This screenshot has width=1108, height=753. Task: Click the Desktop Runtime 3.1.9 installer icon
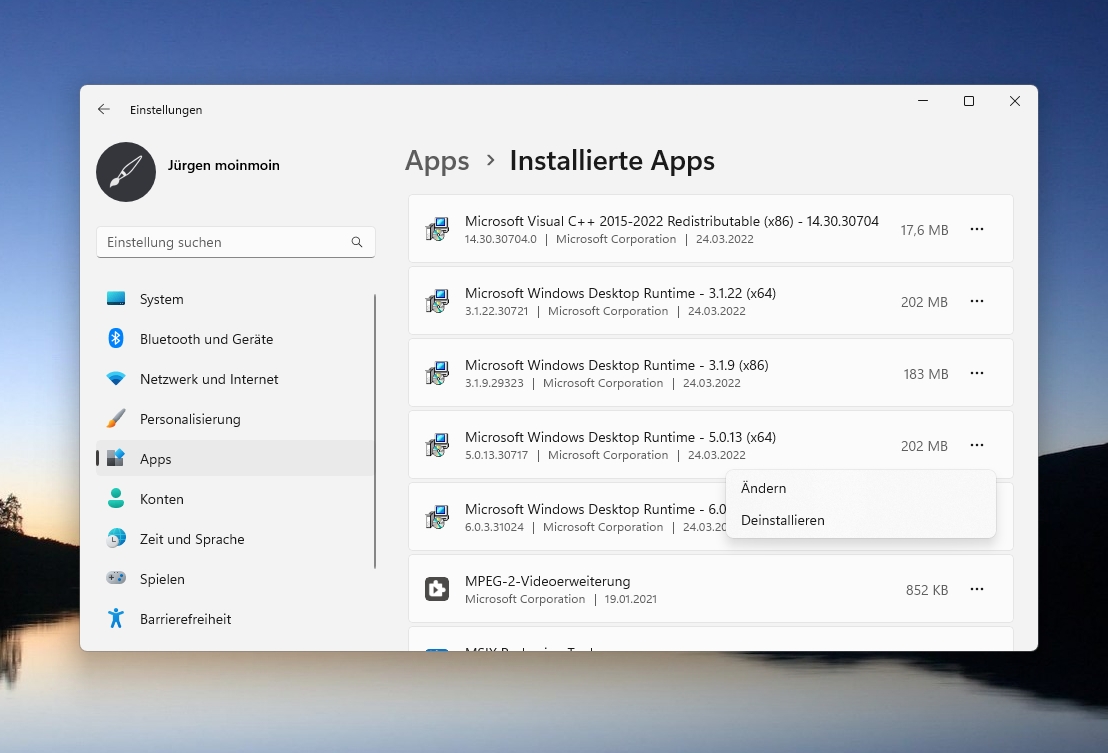[x=437, y=374]
